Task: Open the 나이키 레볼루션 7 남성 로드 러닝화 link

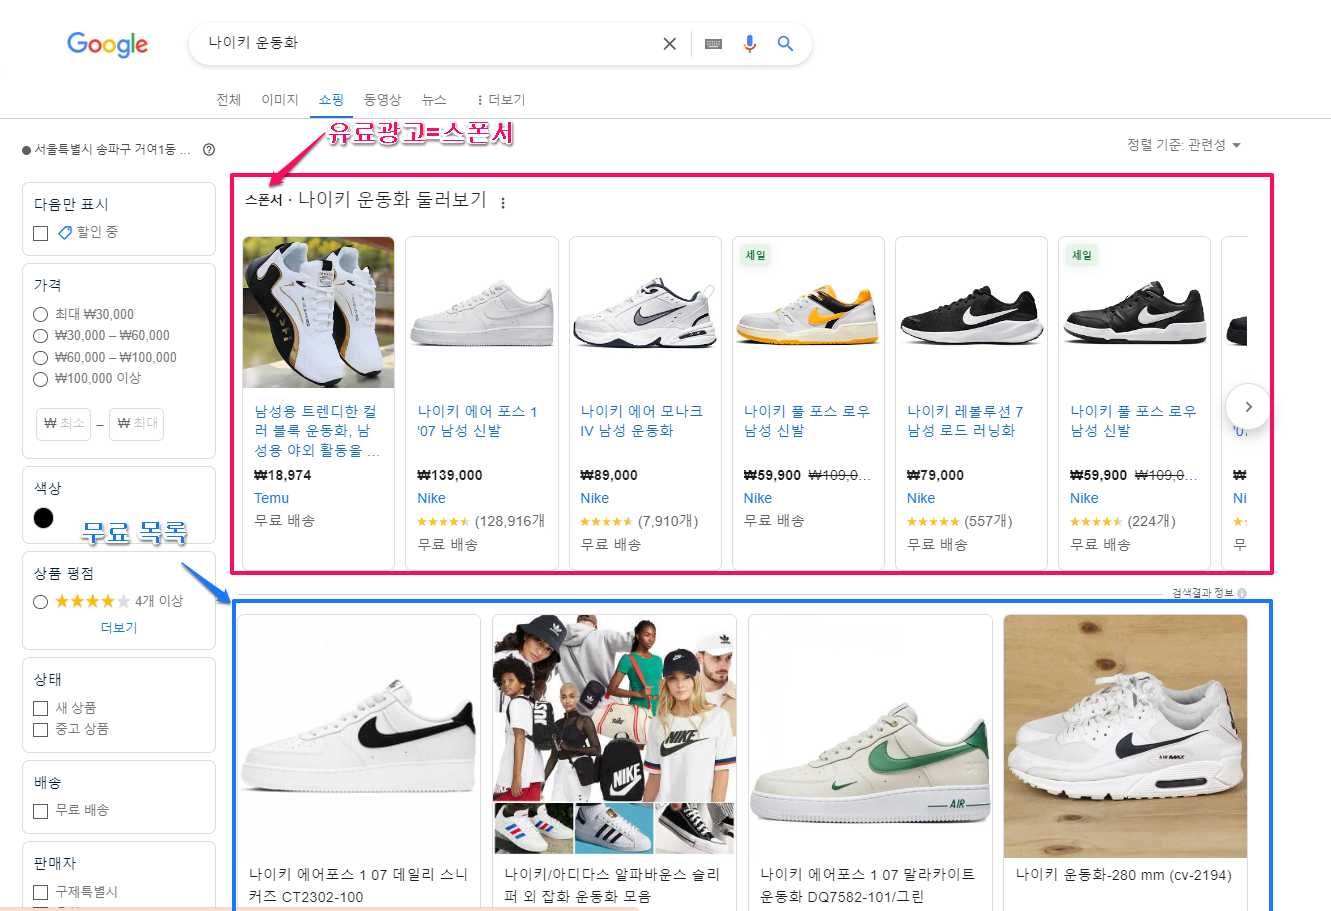Action: (965, 421)
